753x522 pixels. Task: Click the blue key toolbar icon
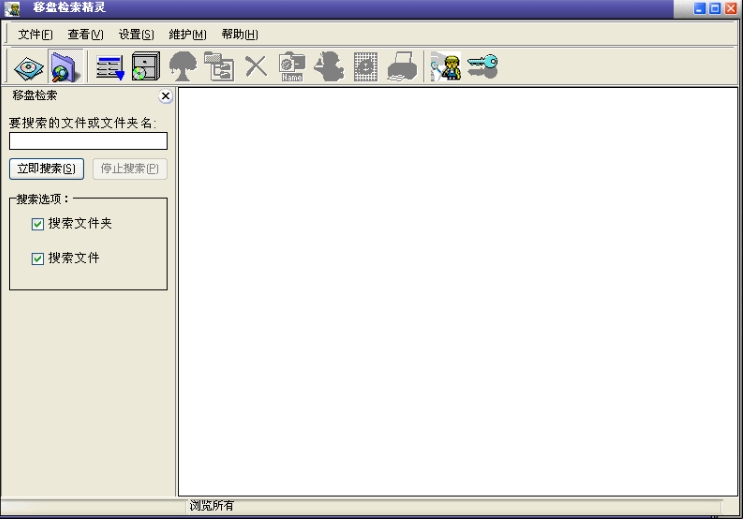tap(483, 66)
